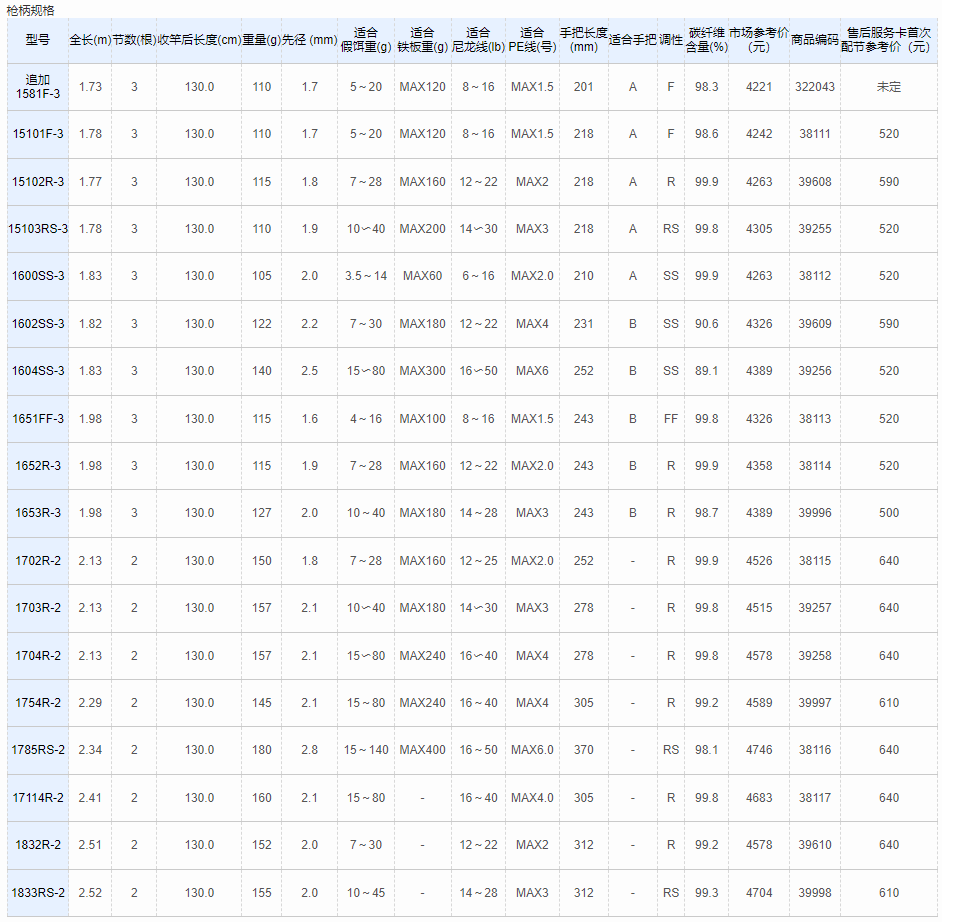Select model cell 1653R-3
969x922 pixels.
[x=38, y=513]
